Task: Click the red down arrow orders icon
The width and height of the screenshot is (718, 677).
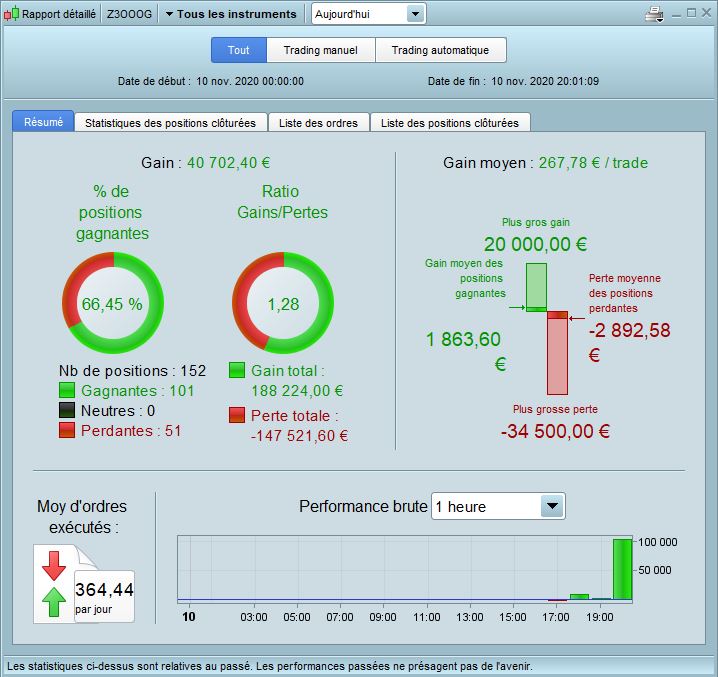Action: pos(54,566)
